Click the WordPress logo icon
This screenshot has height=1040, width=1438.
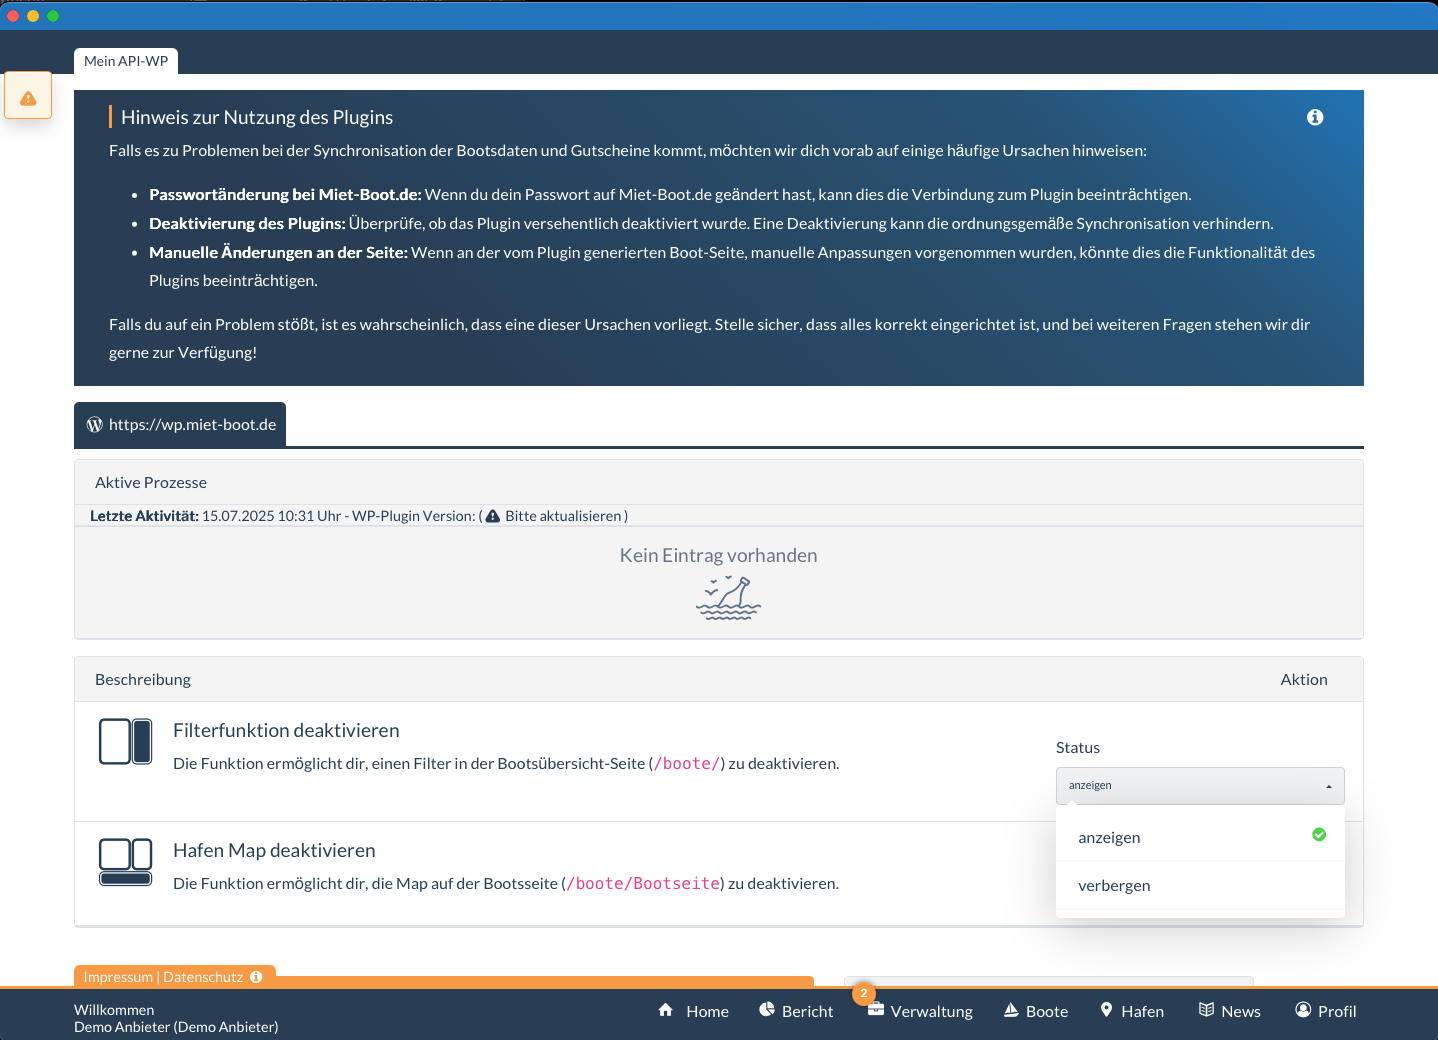click(95, 425)
